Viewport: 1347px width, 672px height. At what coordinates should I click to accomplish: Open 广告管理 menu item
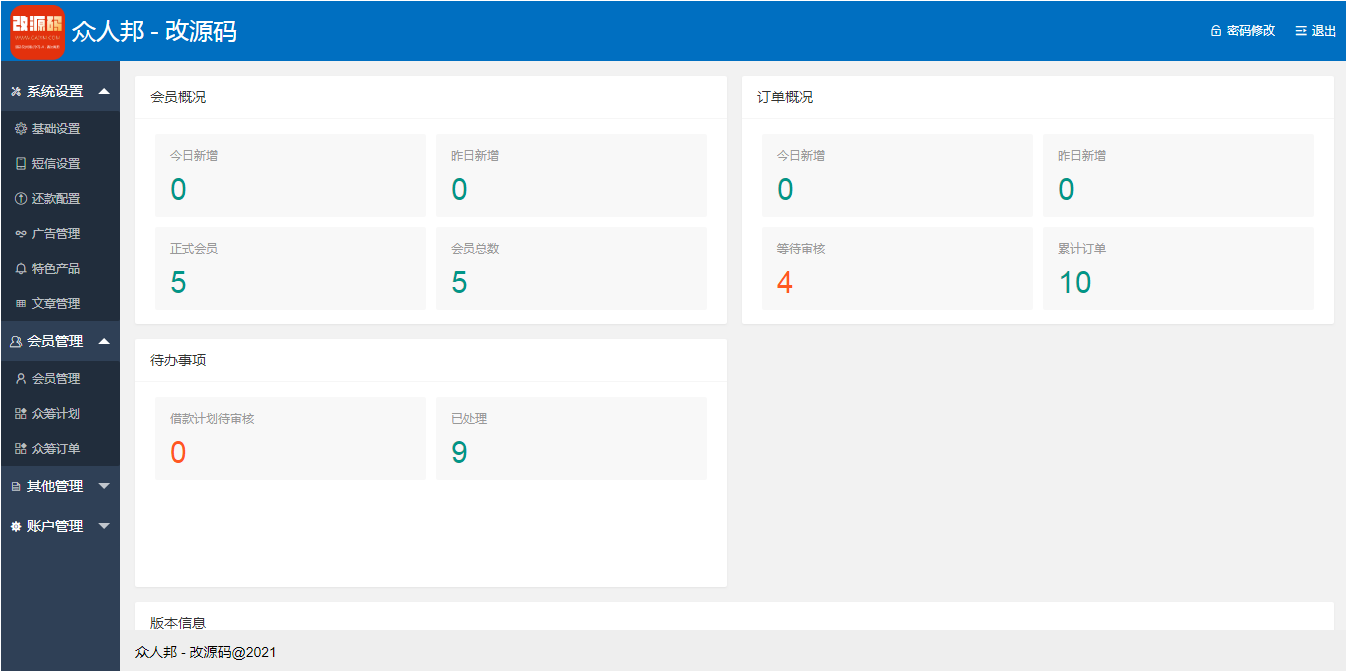[60, 234]
